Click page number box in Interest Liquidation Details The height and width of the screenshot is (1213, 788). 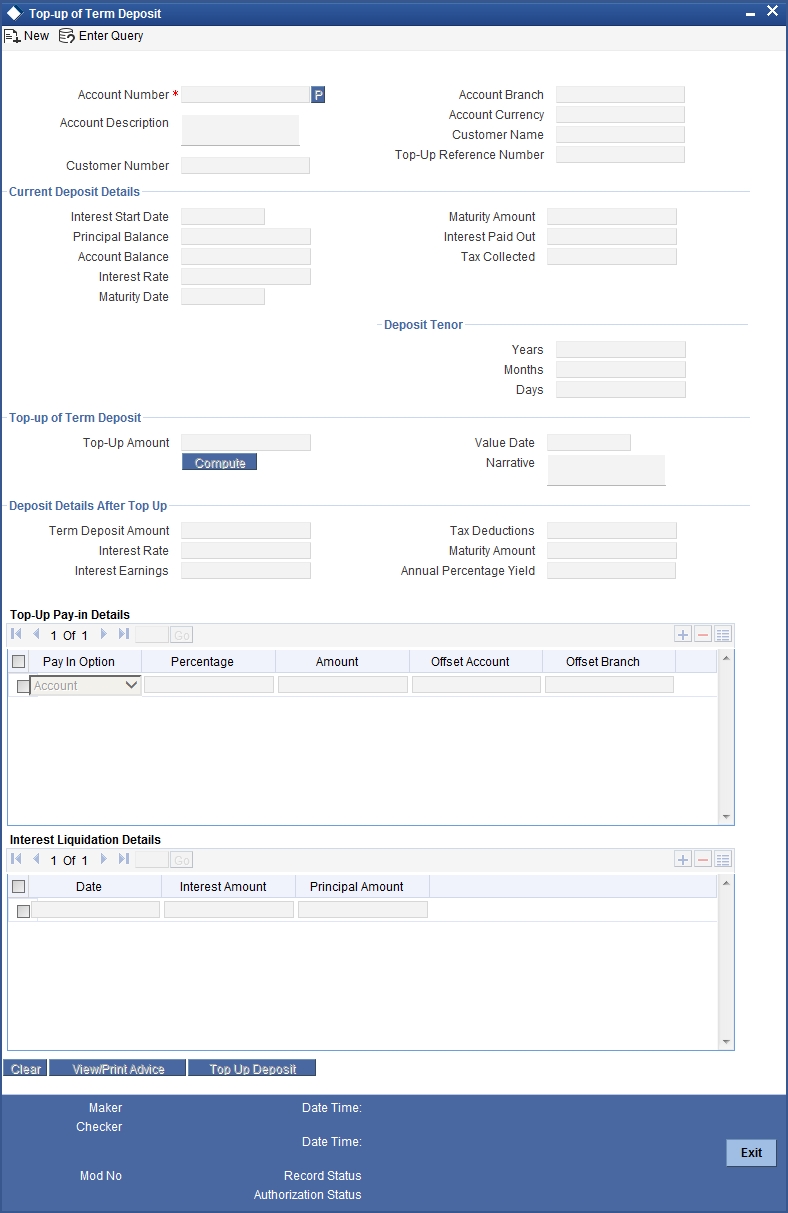pos(151,860)
